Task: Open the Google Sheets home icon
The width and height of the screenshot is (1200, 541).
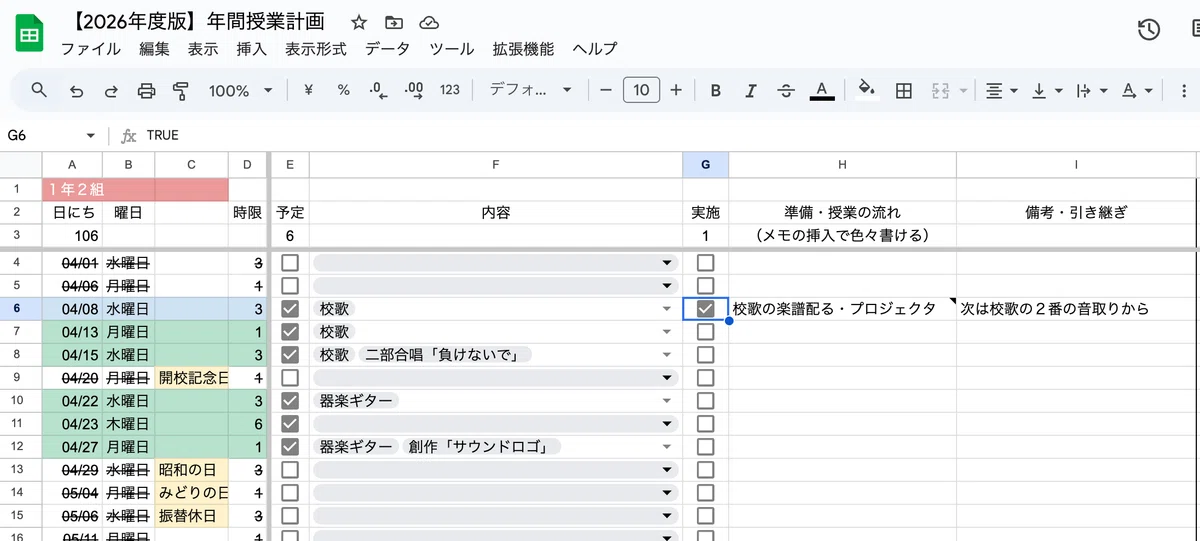Action: (x=29, y=35)
